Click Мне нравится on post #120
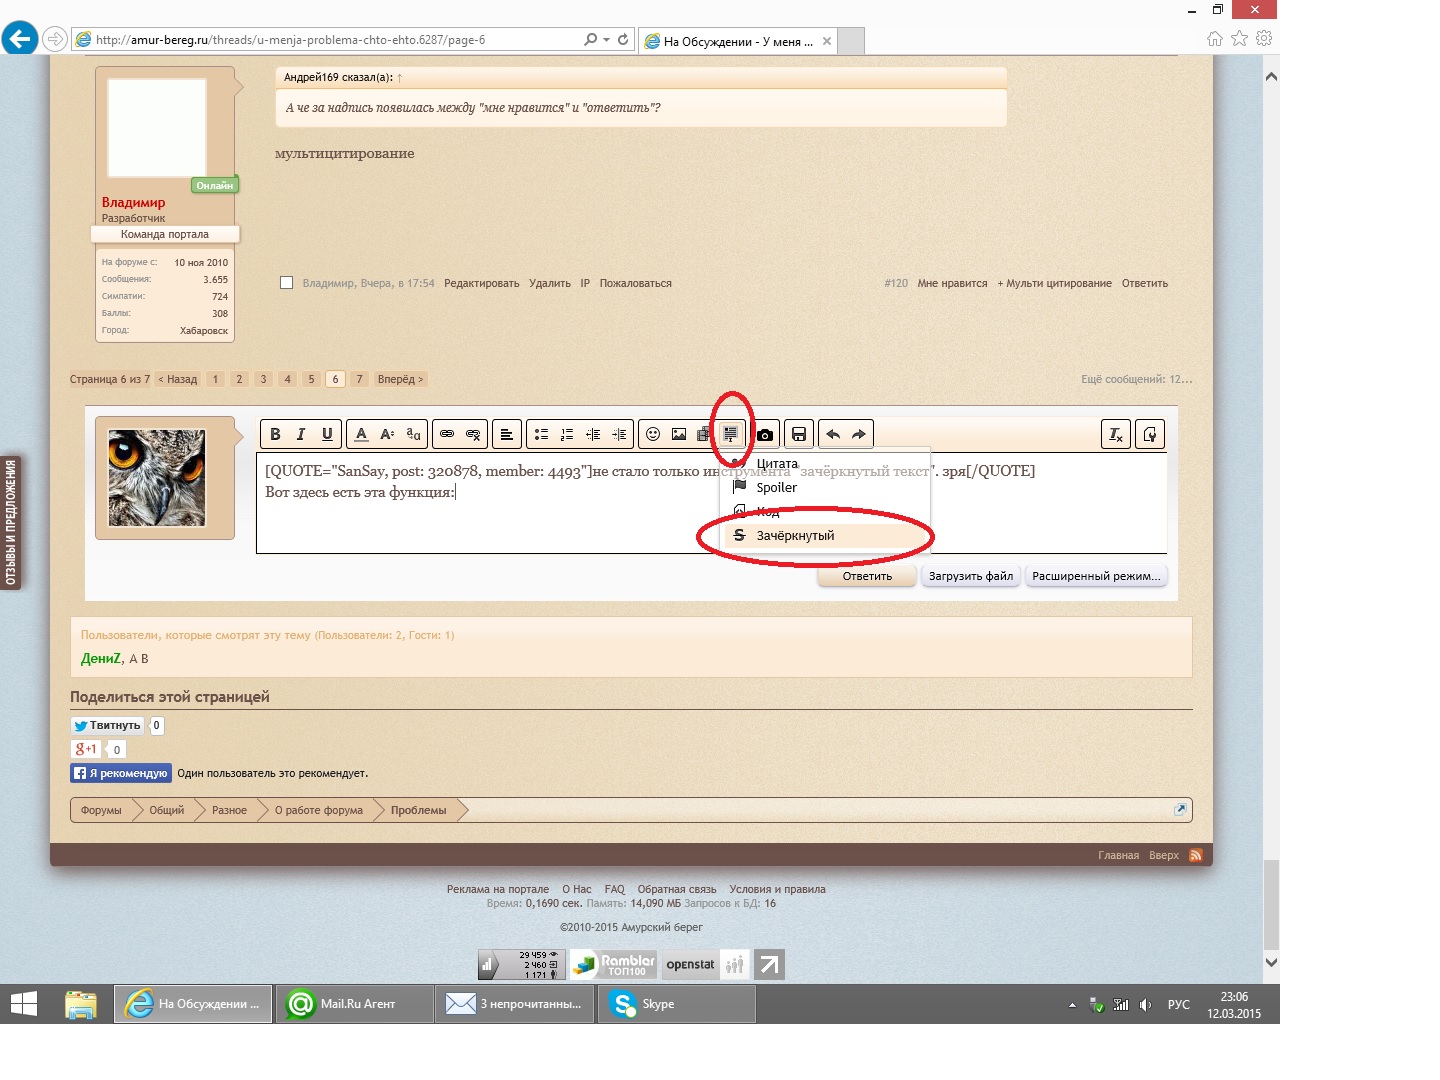The width and height of the screenshot is (1440, 1080). (x=952, y=284)
